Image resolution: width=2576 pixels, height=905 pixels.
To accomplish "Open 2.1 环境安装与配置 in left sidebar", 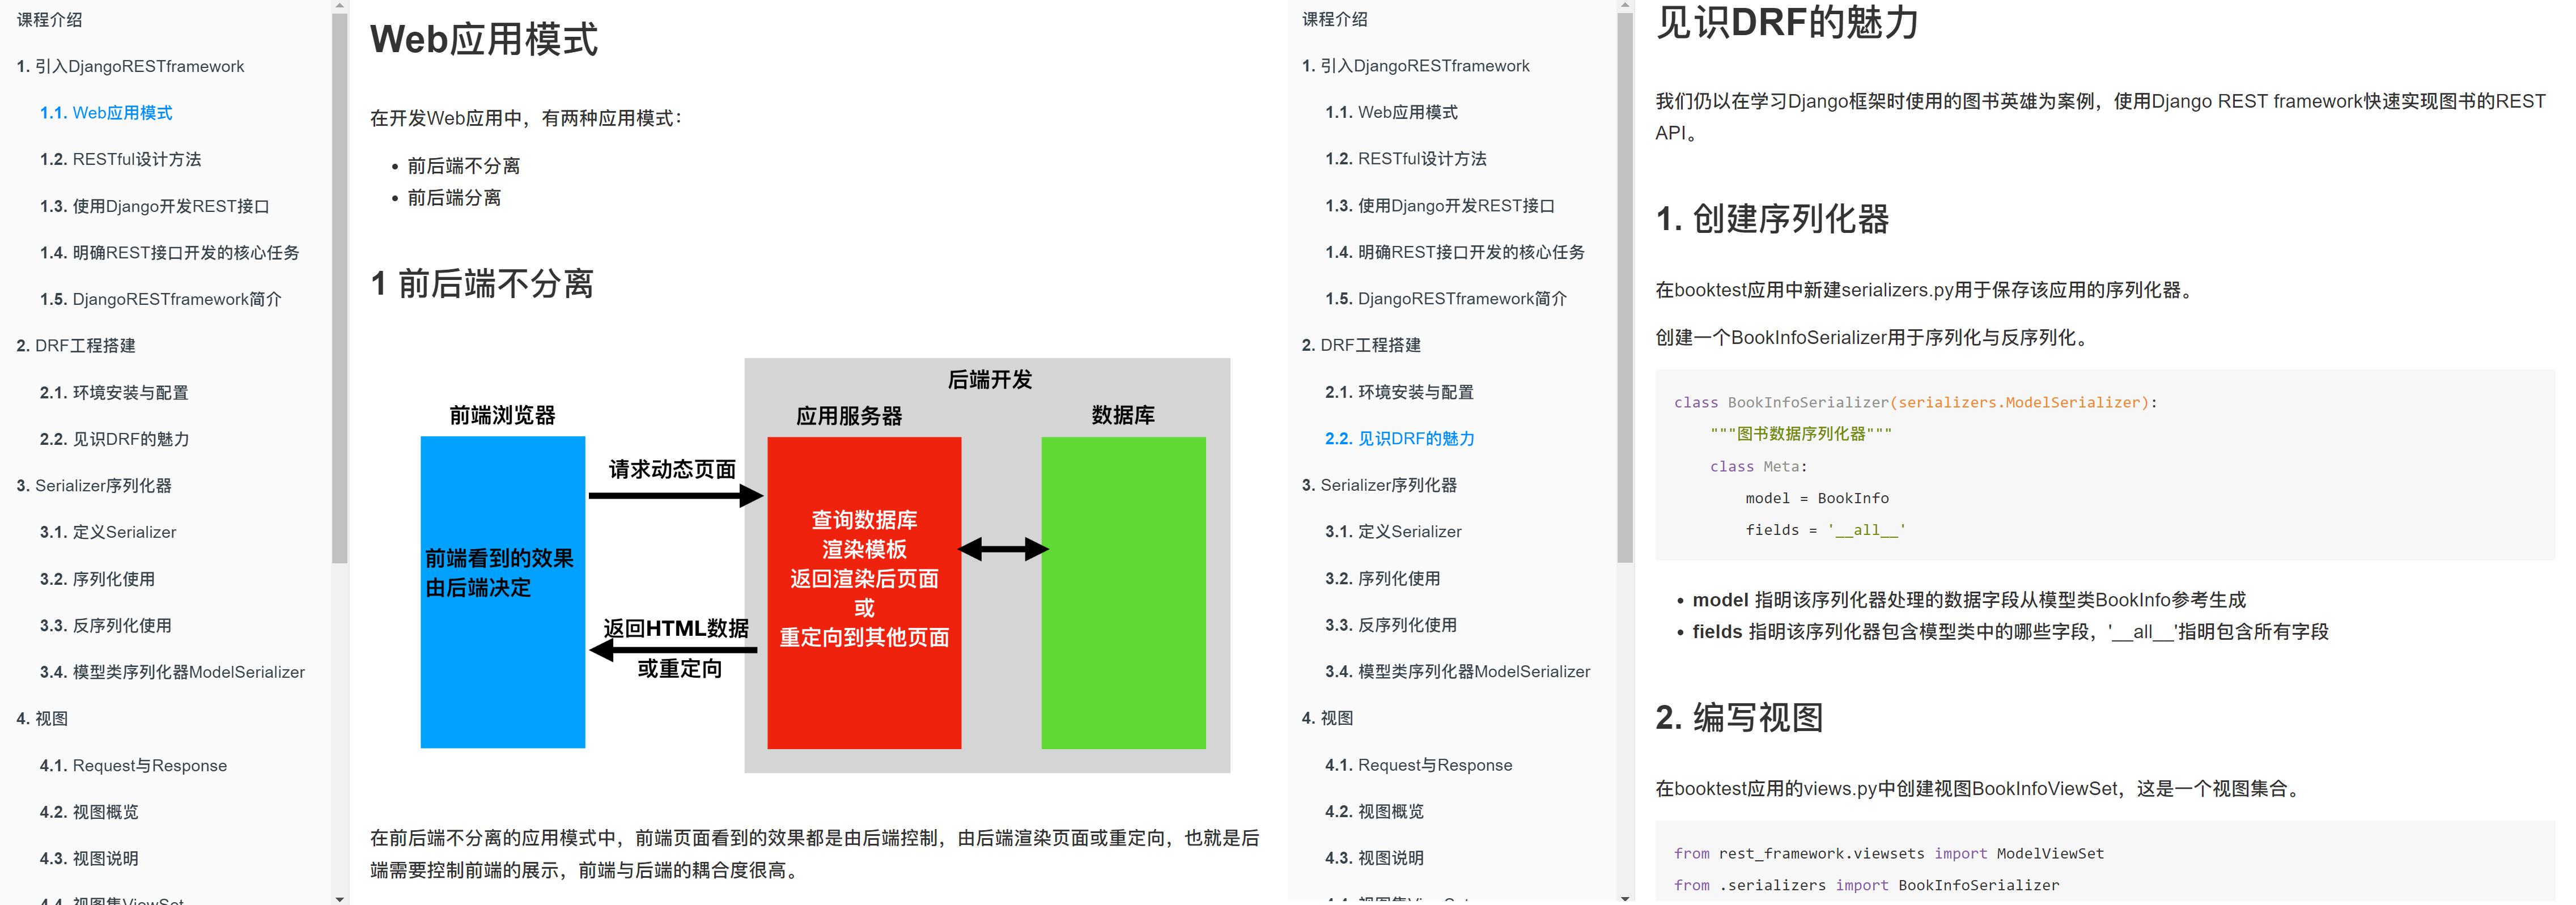I will (x=114, y=392).
